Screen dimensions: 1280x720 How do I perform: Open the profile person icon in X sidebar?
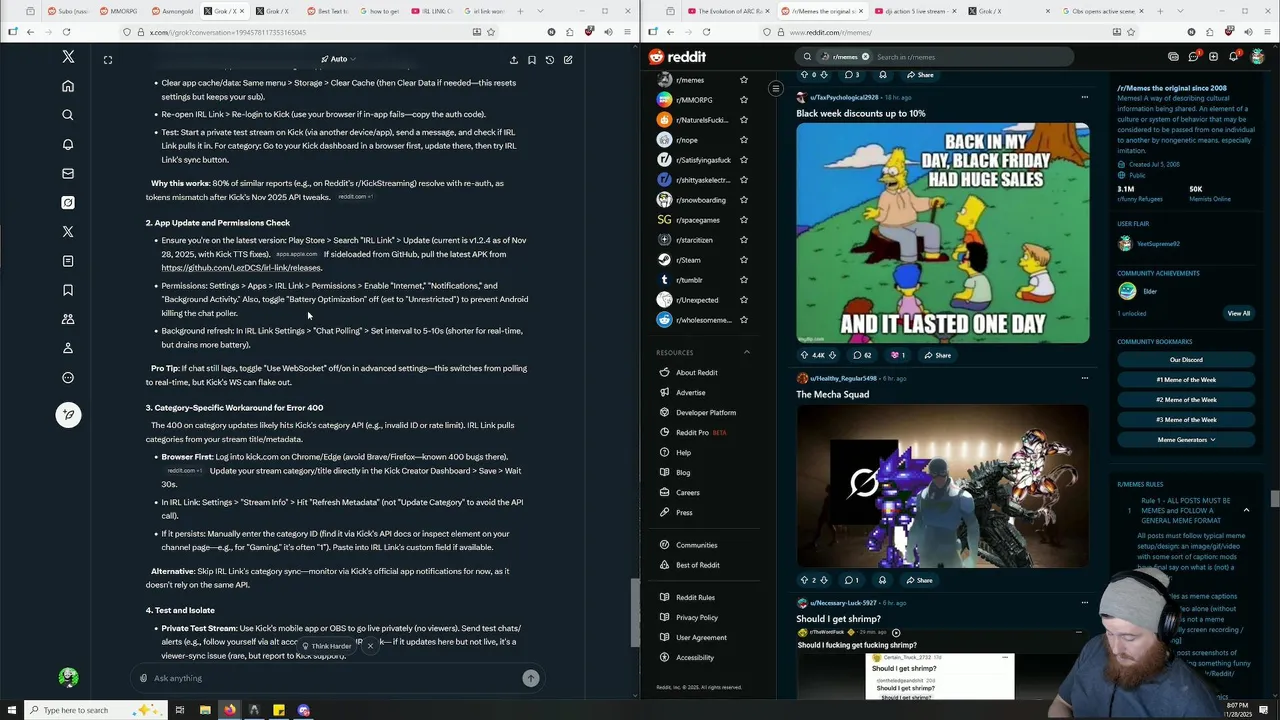tap(68, 348)
